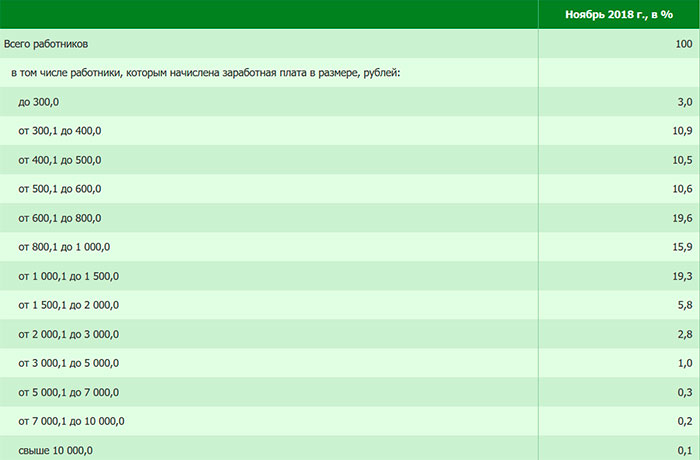Select the 19,3 value cell
Viewport: 700px width, 460px height.
click(x=683, y=276)
